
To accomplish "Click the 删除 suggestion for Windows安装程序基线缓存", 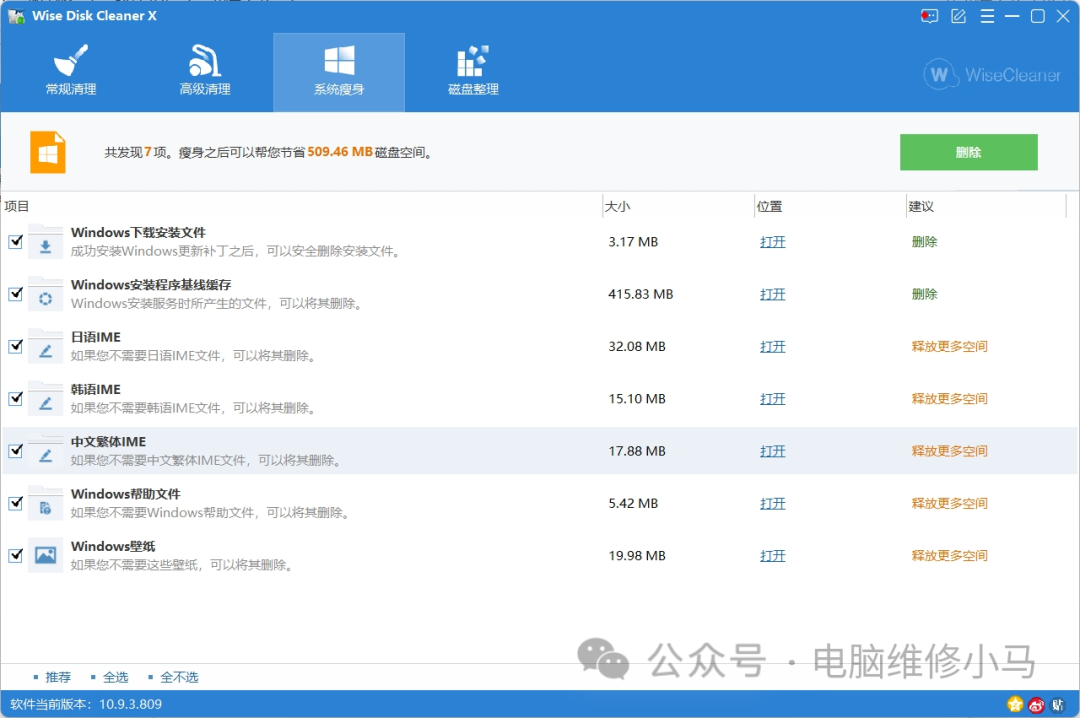I will tap(924, 294).
